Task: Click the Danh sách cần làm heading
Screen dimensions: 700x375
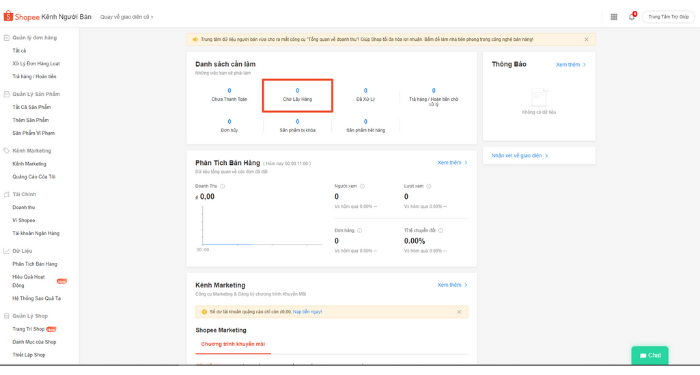Action: point(225,64)
